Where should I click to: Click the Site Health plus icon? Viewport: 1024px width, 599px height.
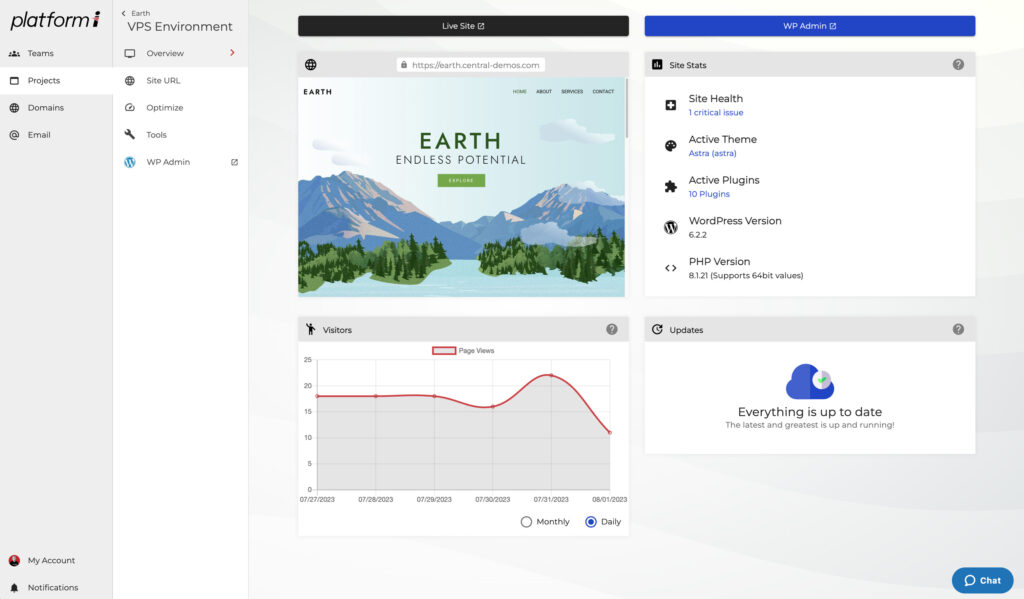coord(671,105)
